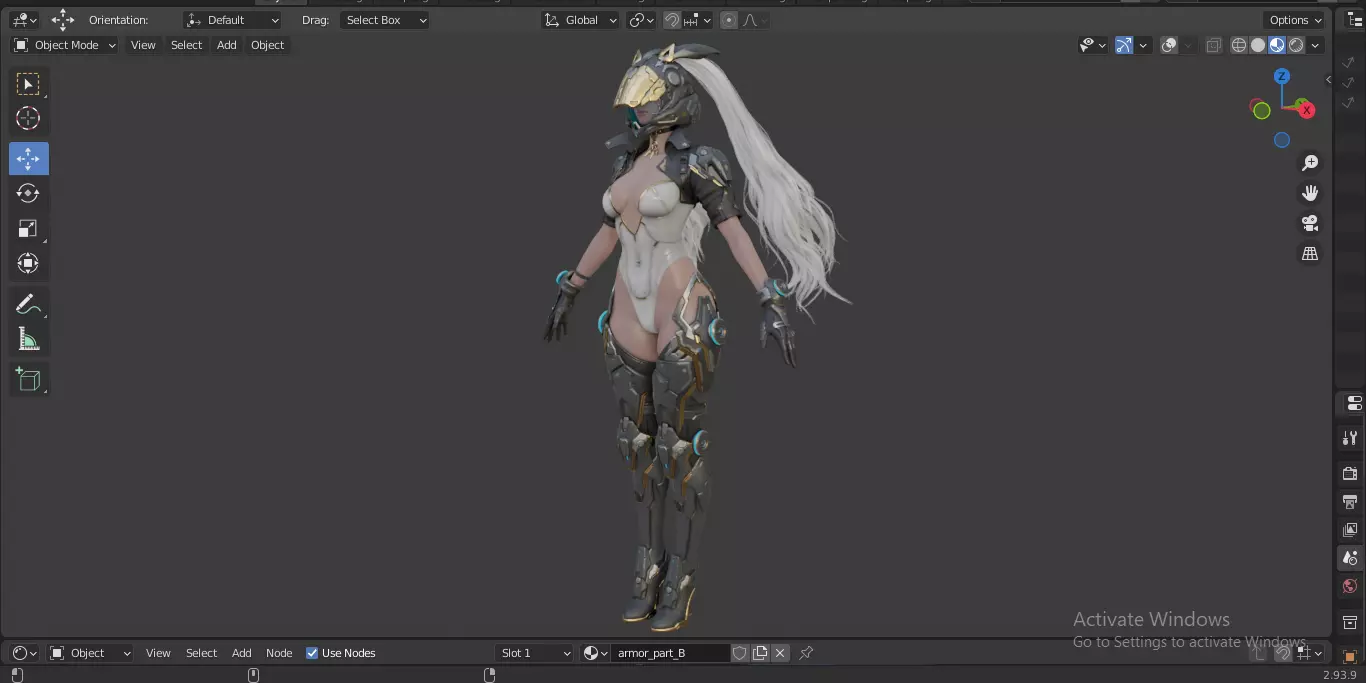
Task: Toggle Show Gizmo button
Action: tap(1124, 45)
